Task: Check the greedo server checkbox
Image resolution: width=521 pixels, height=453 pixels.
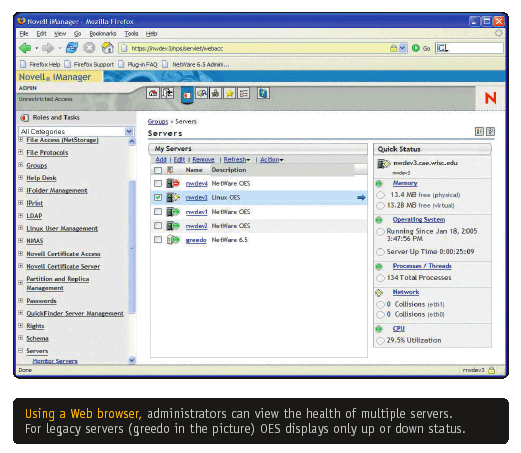Action: pyautogui.click(x=158, y=240)
